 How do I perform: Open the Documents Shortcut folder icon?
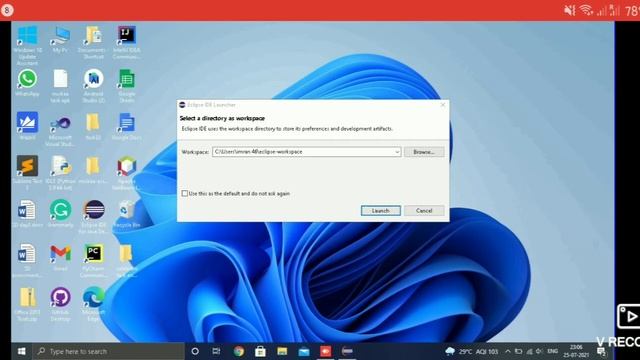coord(93,42)
